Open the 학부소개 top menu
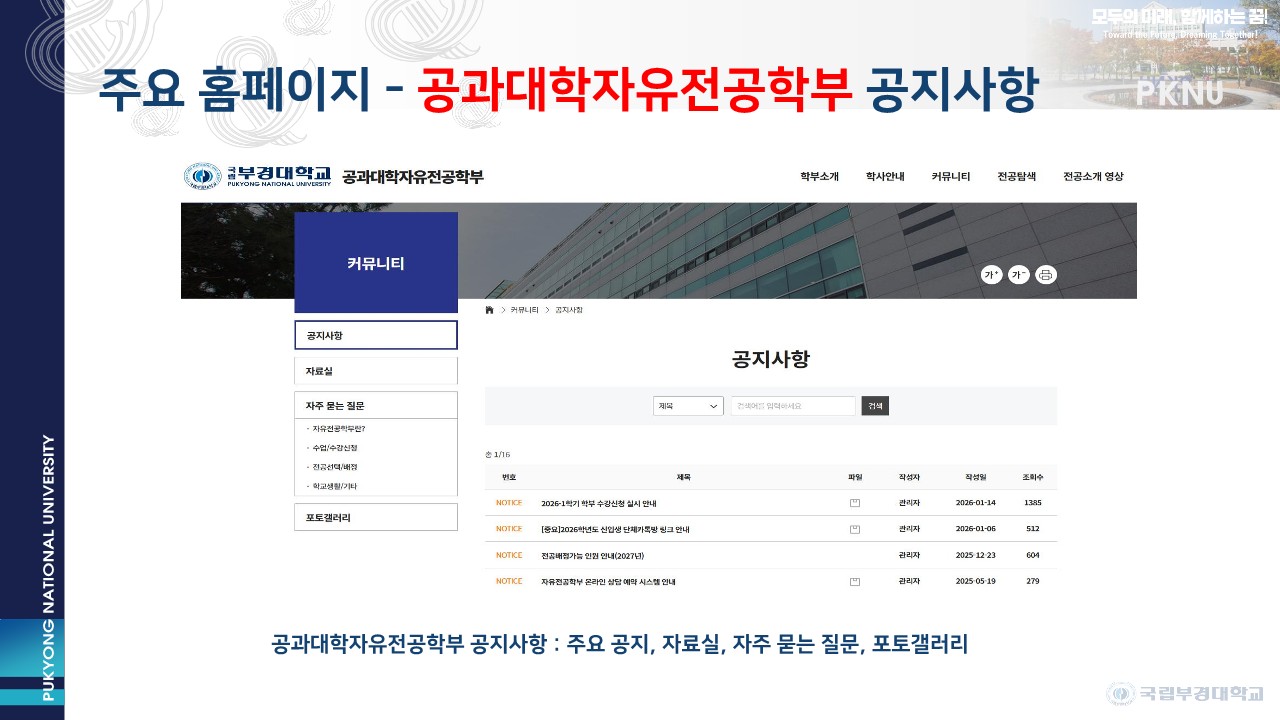 point(819,177)
